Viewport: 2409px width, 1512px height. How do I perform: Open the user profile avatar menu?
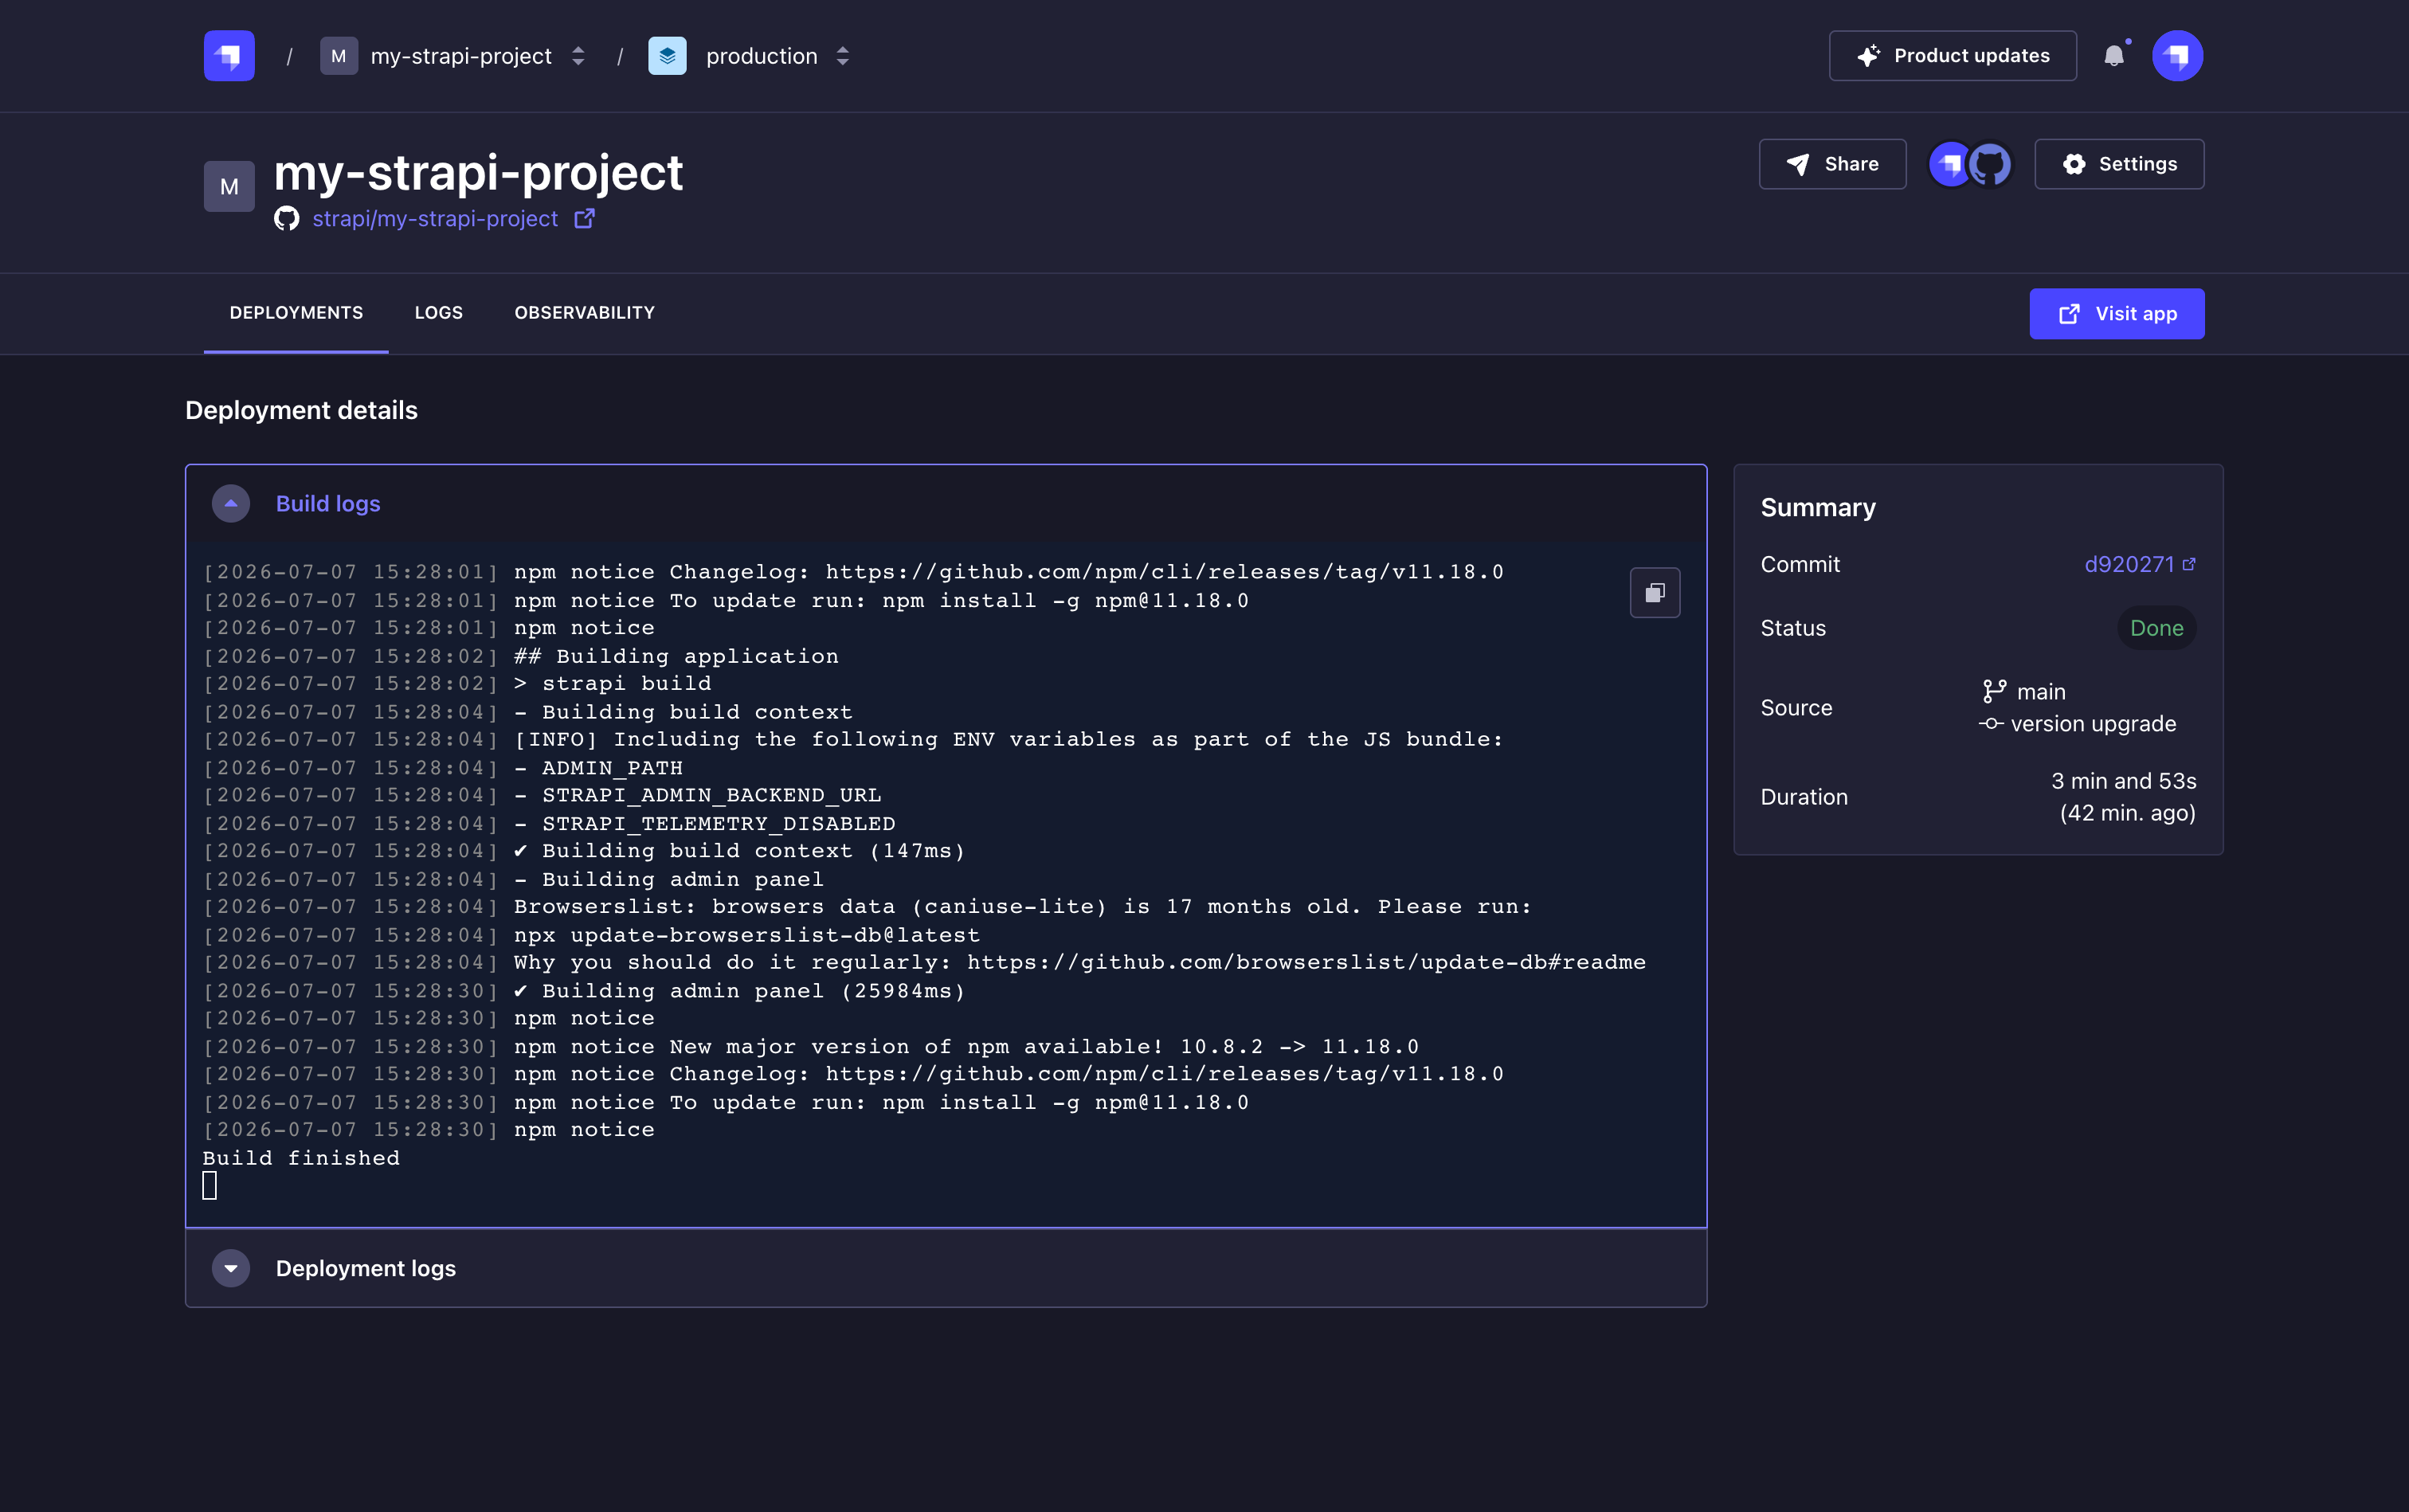click(x=2178, y=56)
